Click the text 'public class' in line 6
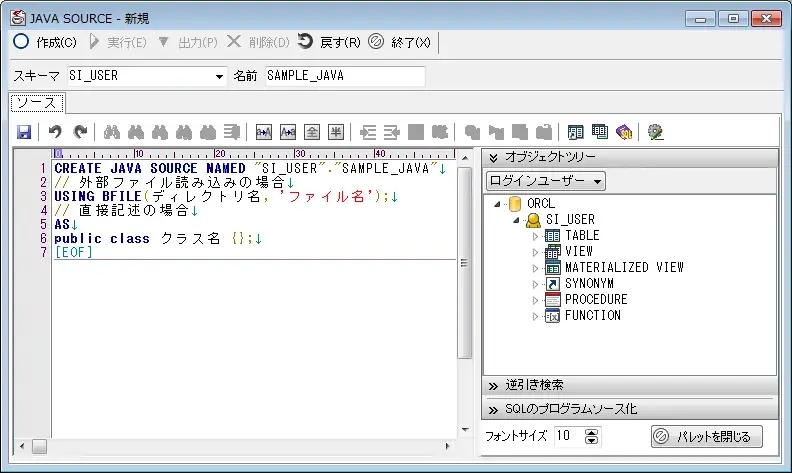 coord(102,239)
